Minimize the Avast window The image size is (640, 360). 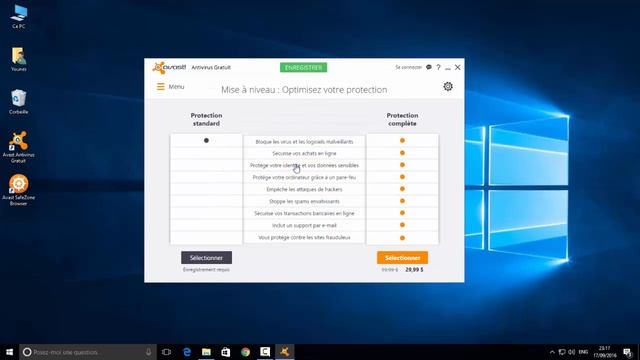tap(448, 68)
